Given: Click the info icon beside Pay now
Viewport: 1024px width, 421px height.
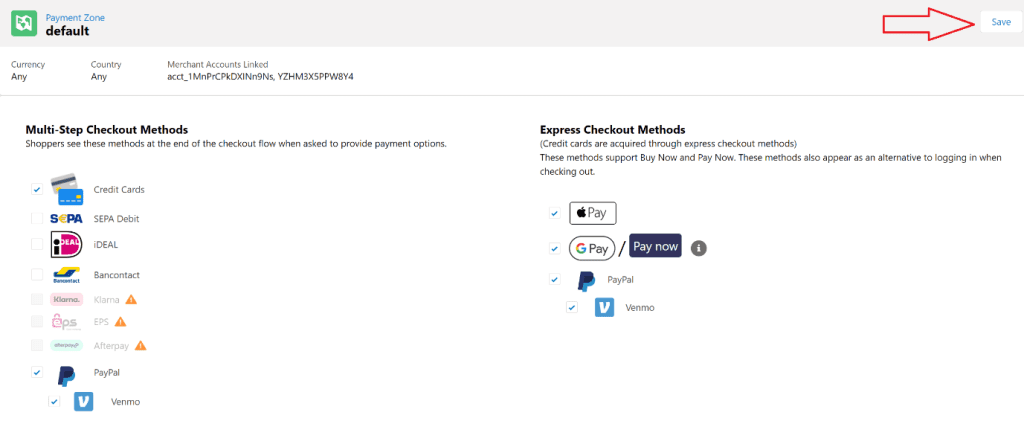Looking at the screenshot, I should [x=699, y=248].
